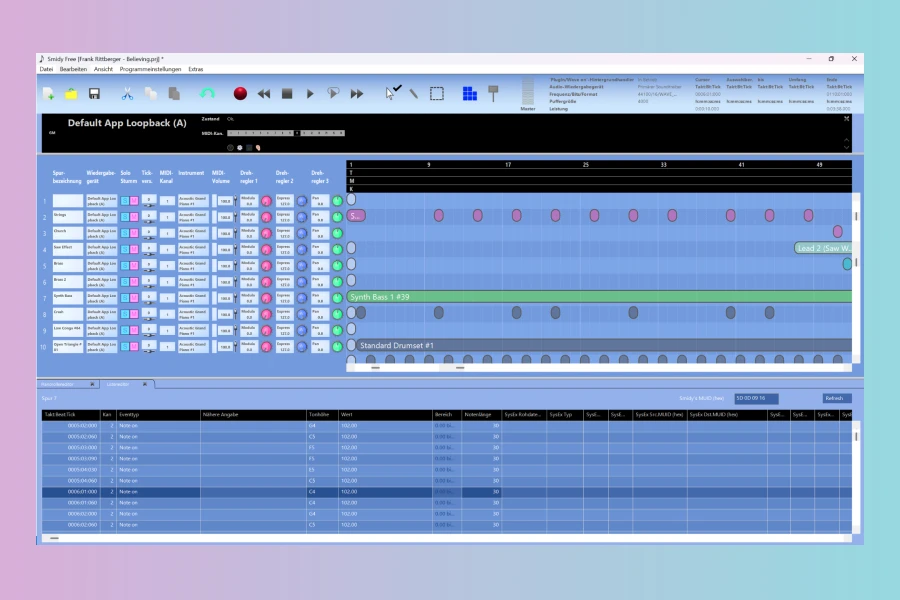The width and height of the screenshot is (900, 600).
Task: Open Modula controller selector on track 1
Action: tap(249, 201)
